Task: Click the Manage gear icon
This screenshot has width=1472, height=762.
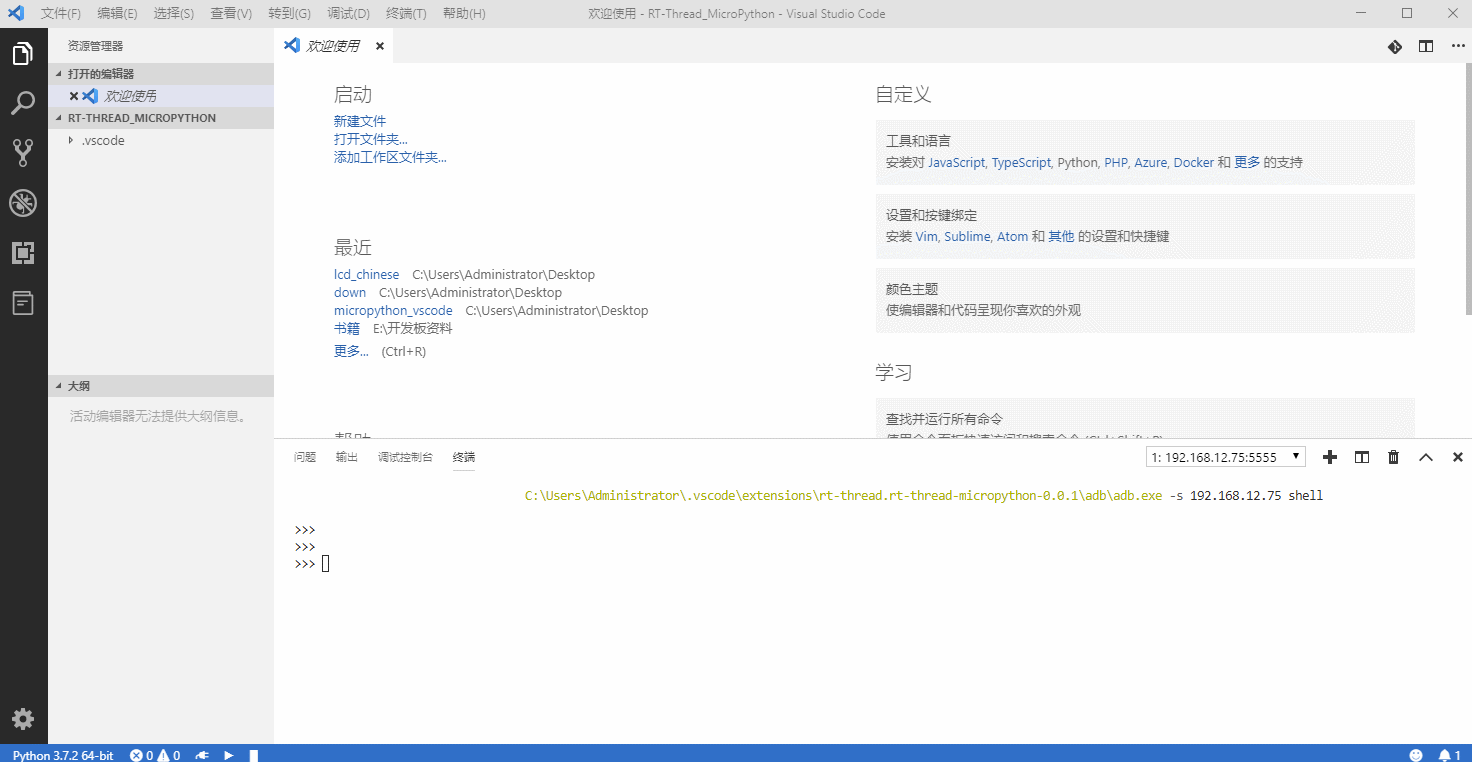Action: [23, 719]
